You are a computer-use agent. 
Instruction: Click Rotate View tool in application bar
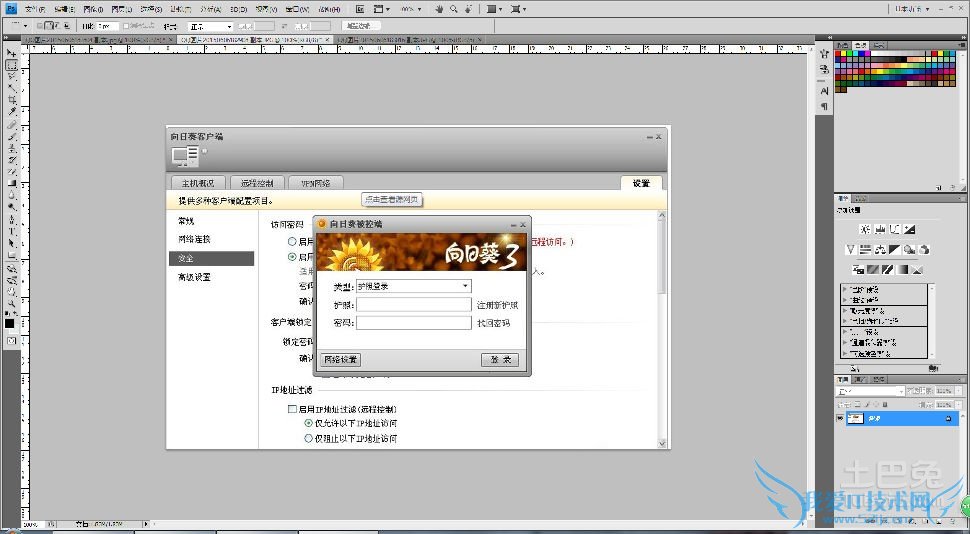point(468,9)
